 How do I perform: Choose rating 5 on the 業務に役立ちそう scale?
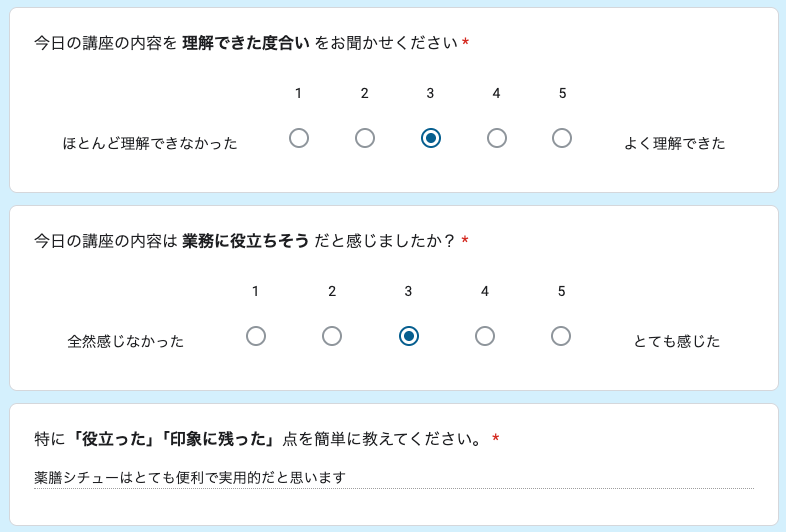[561, 336]
